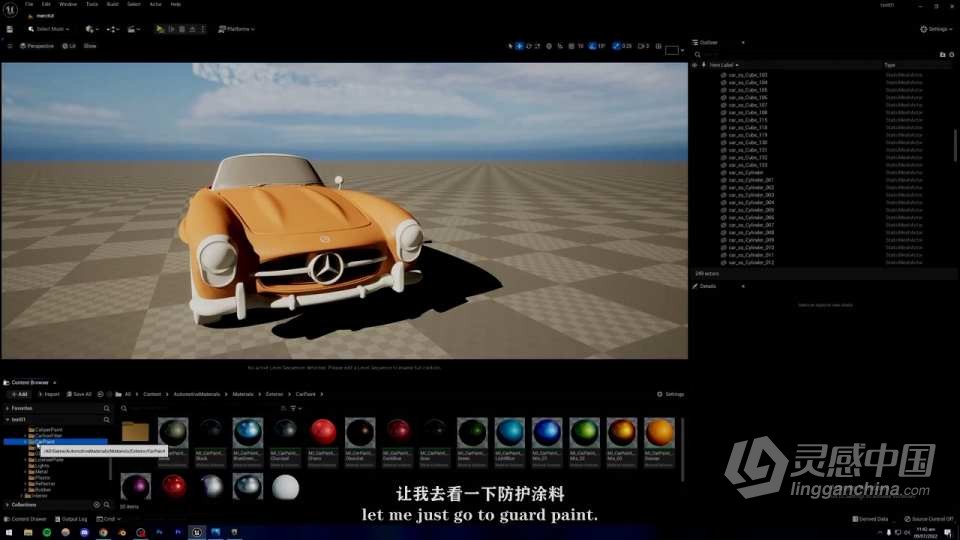
Task: Open scale snap value 0.25 dropdown
Action: (626, 46)
